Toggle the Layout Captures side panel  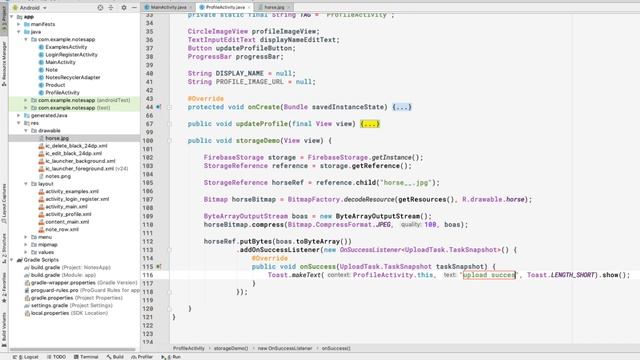pyautogui.click(x=4, y=203)
